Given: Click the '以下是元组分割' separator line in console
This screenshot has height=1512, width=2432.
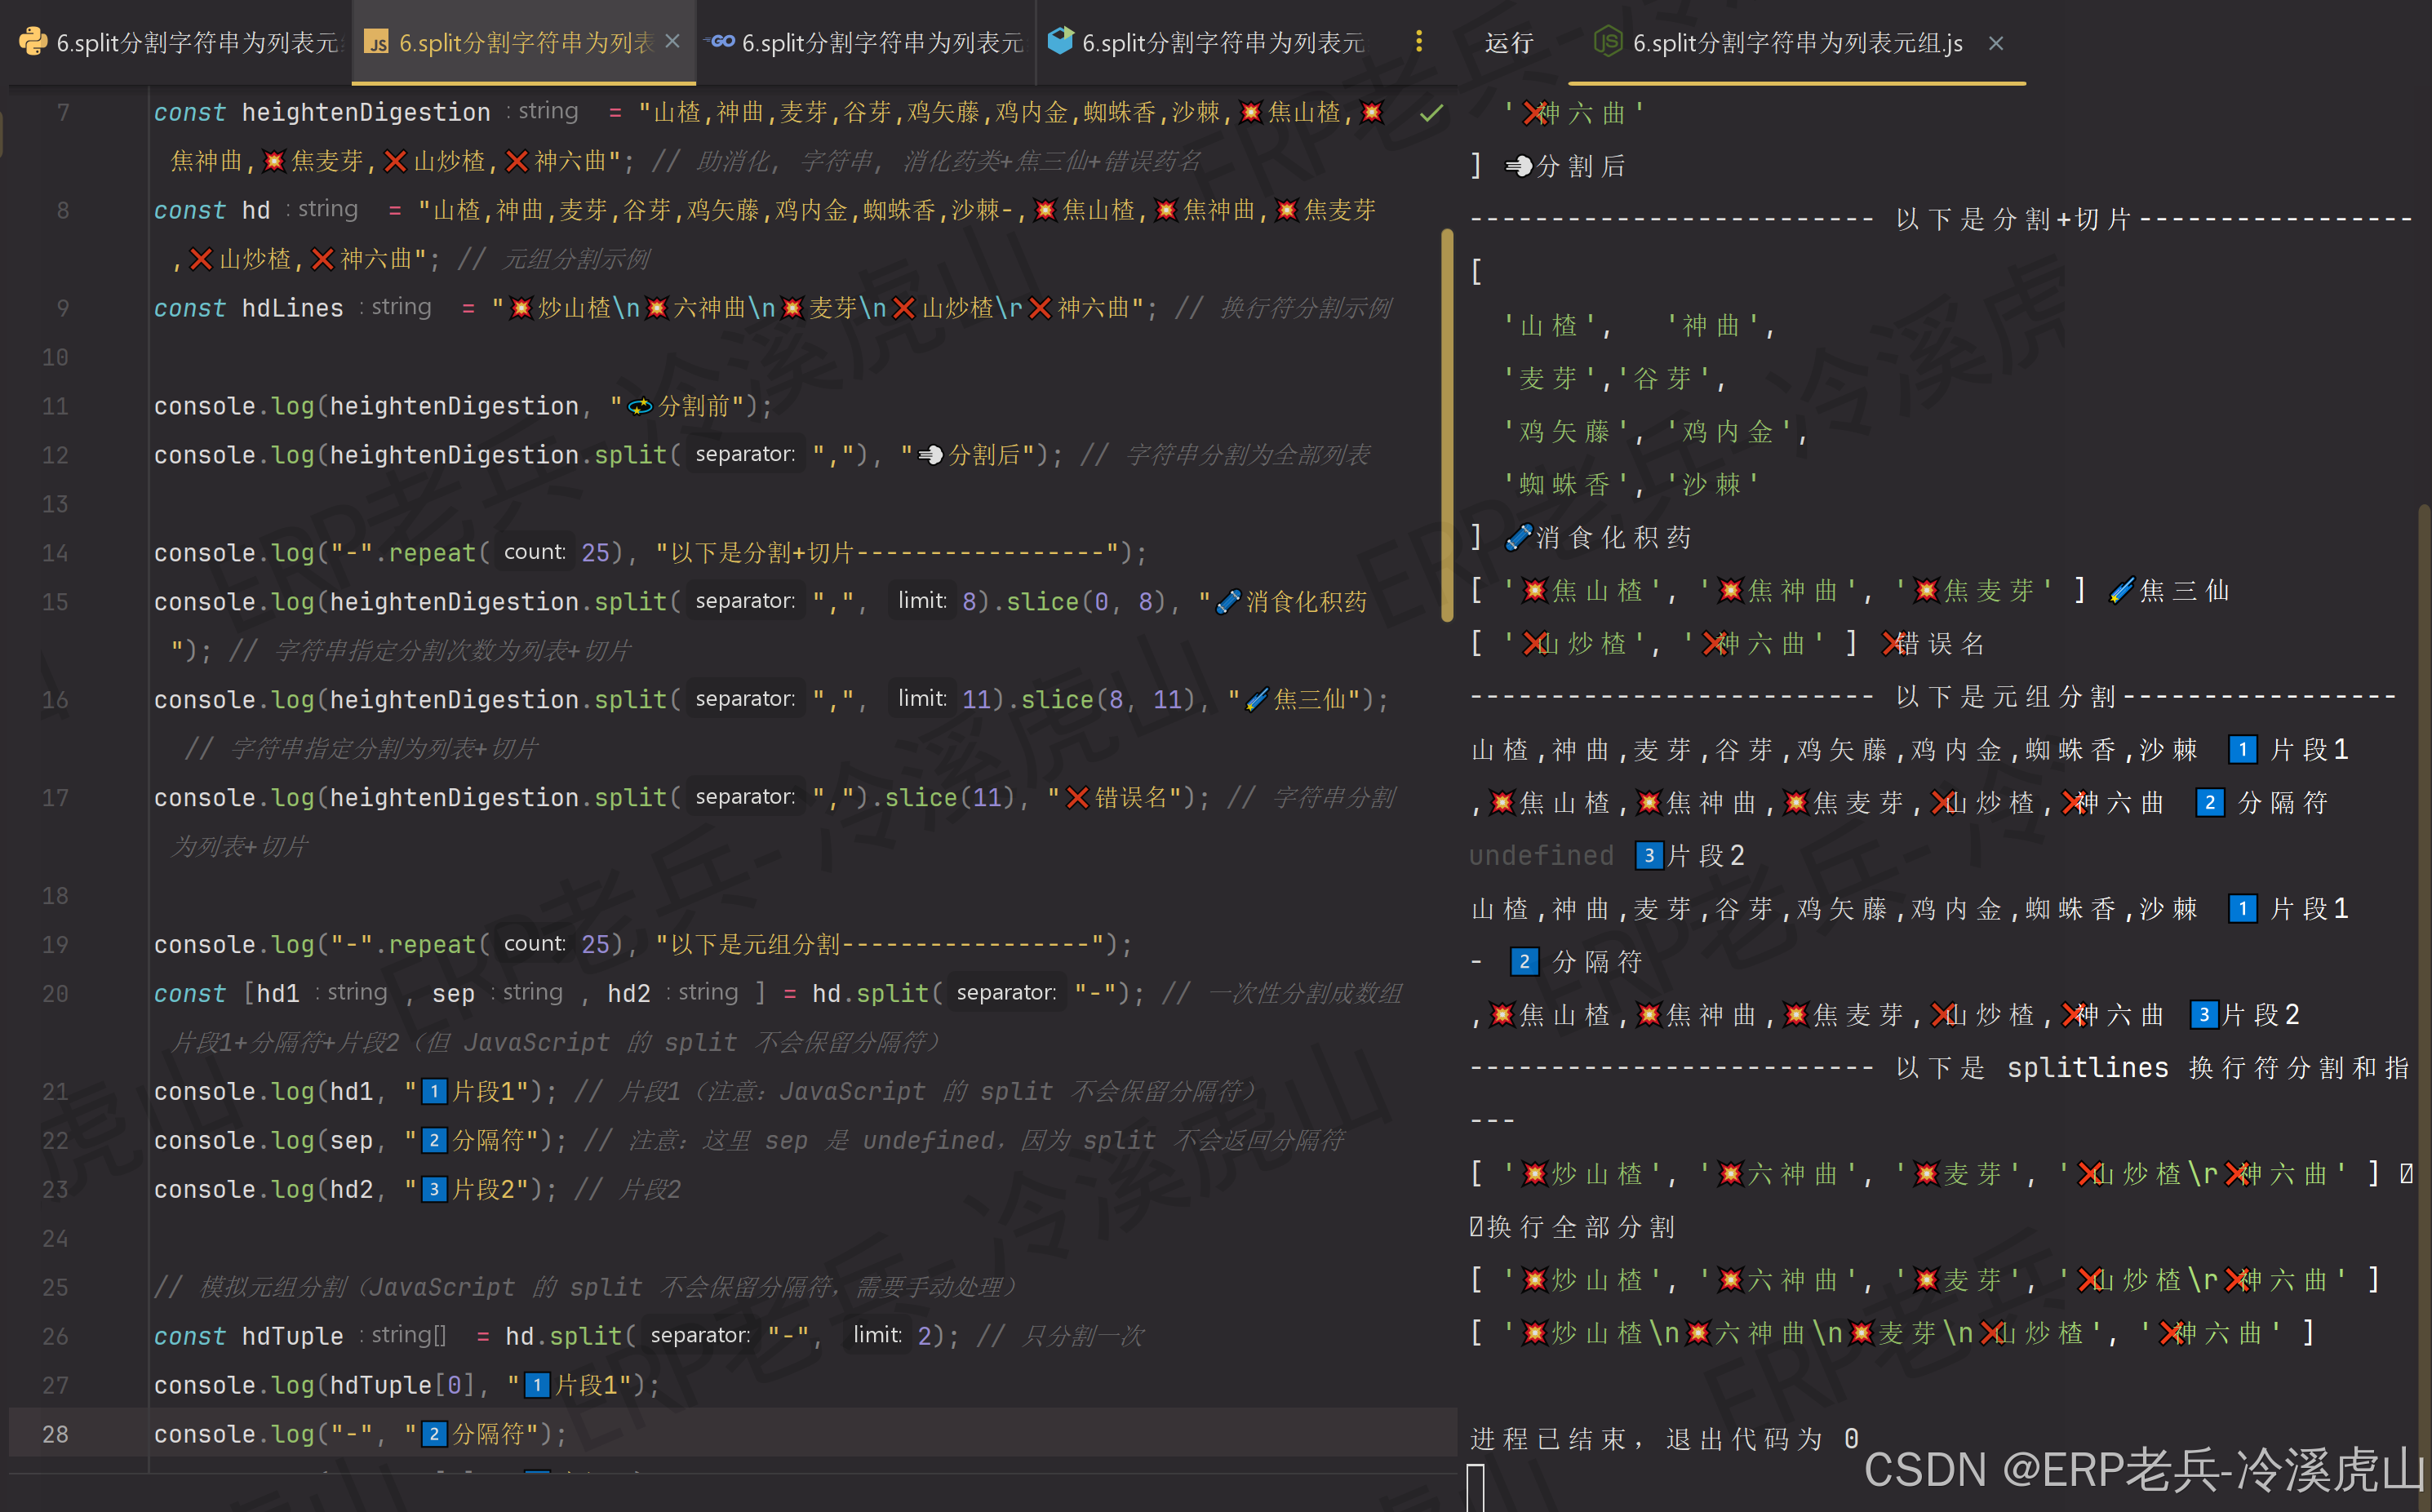Looking at the screenshot, I should pos(1933,696).
